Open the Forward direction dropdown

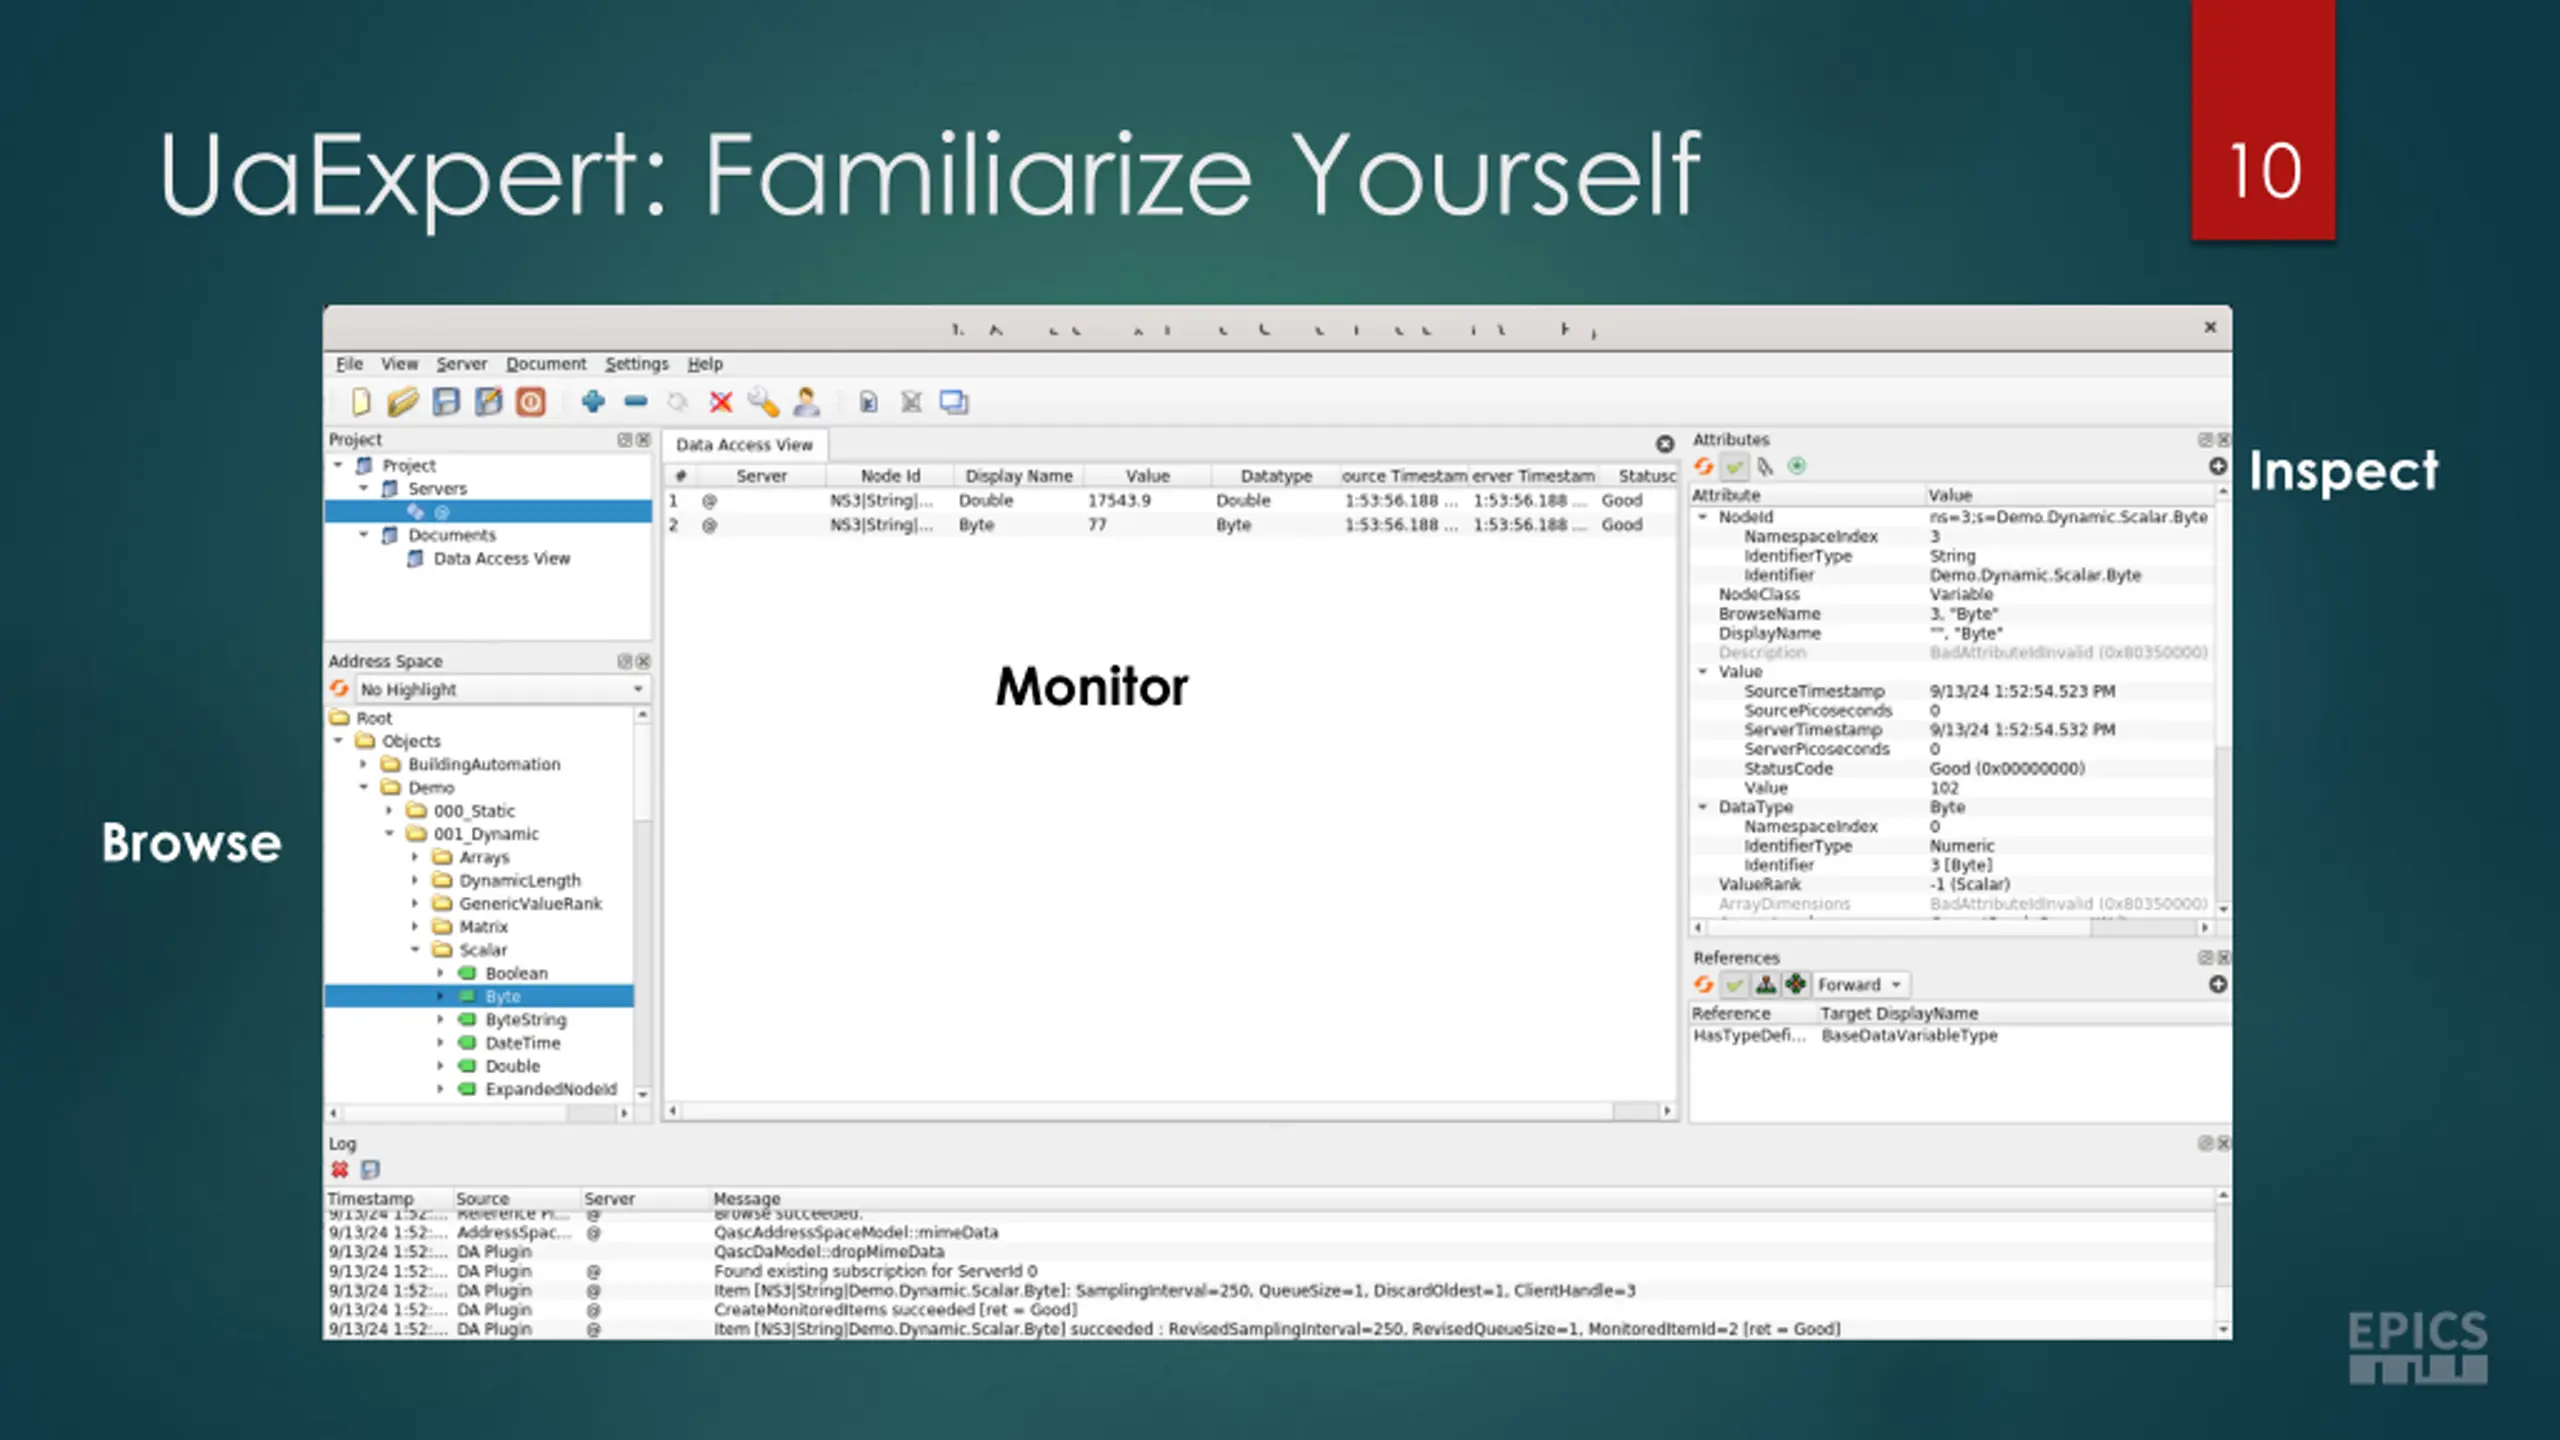point(1860,985)
